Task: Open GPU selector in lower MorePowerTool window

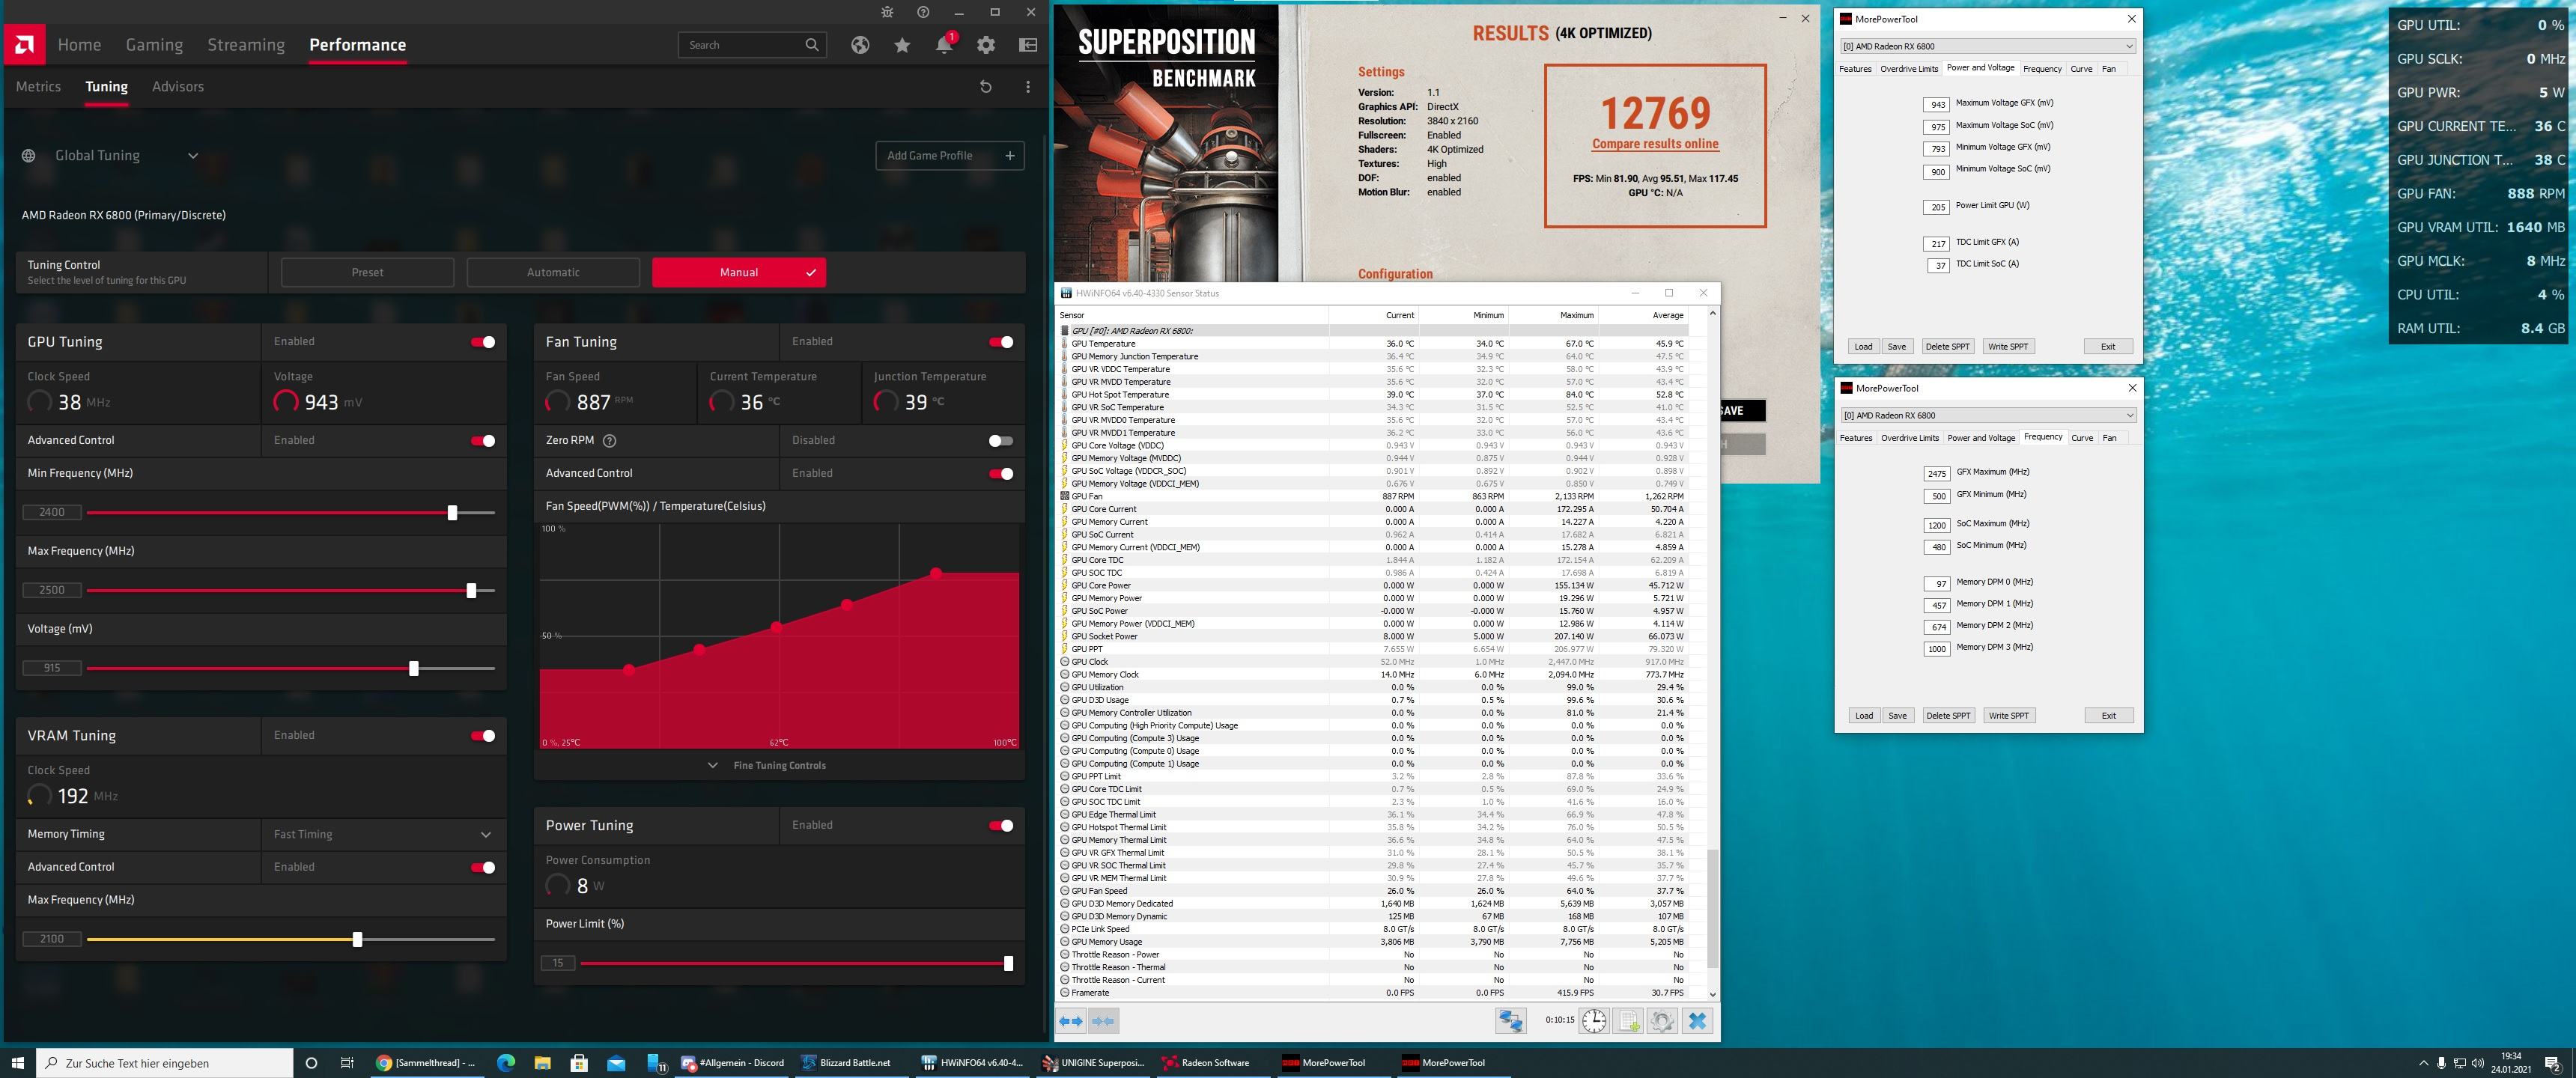Action: (1988, 415)
